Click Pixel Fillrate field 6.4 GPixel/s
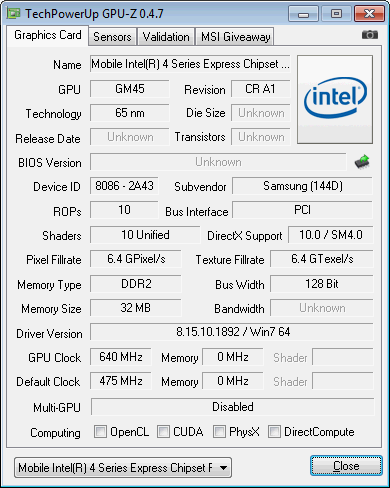This screenshot has width=390, height=488. point(136,259)
